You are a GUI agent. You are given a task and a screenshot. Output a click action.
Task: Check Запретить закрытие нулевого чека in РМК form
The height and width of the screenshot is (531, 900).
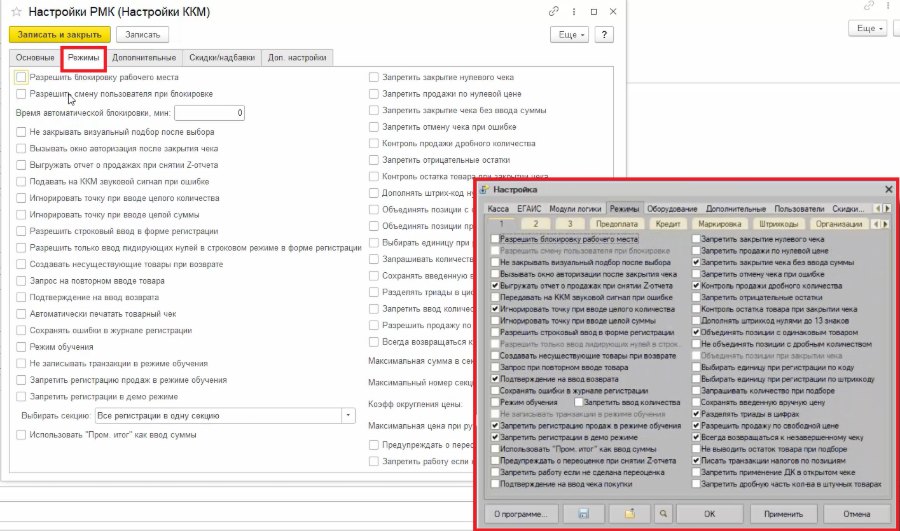374,77
